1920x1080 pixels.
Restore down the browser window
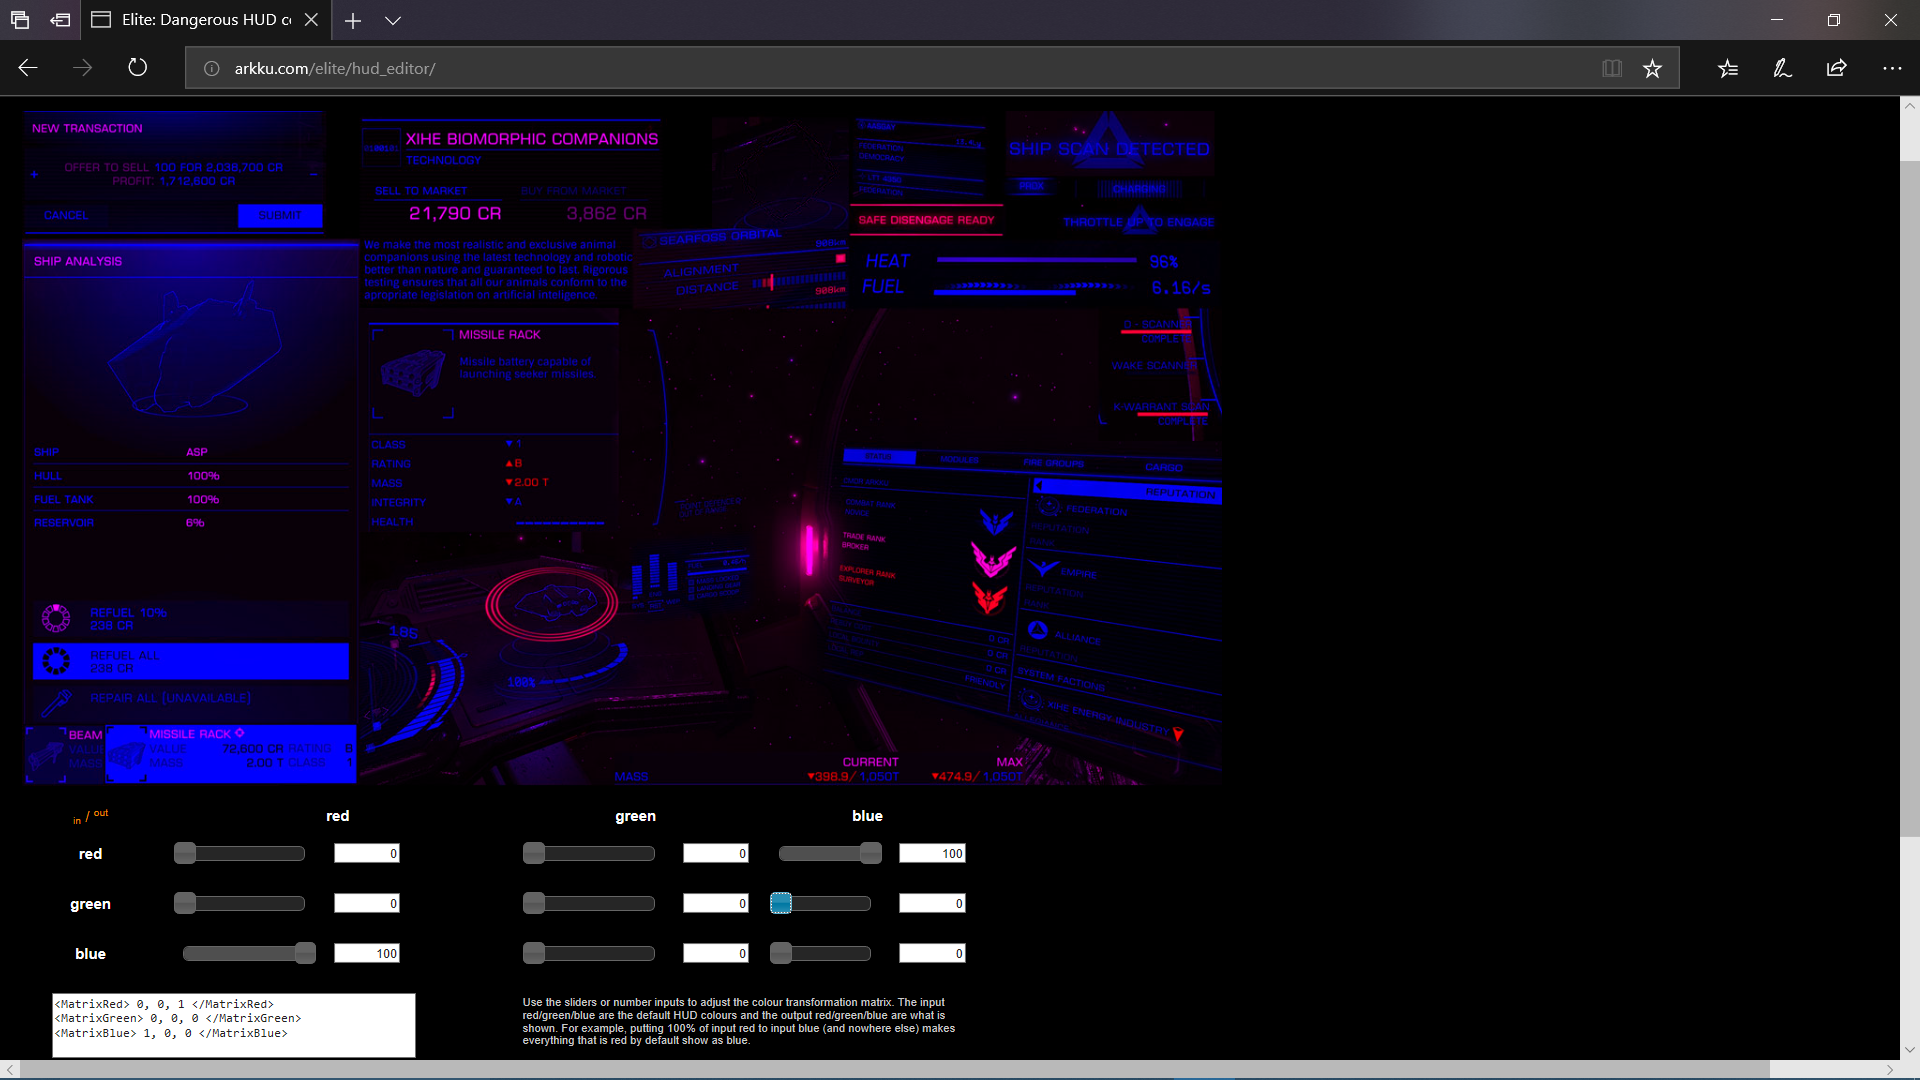1834,20
